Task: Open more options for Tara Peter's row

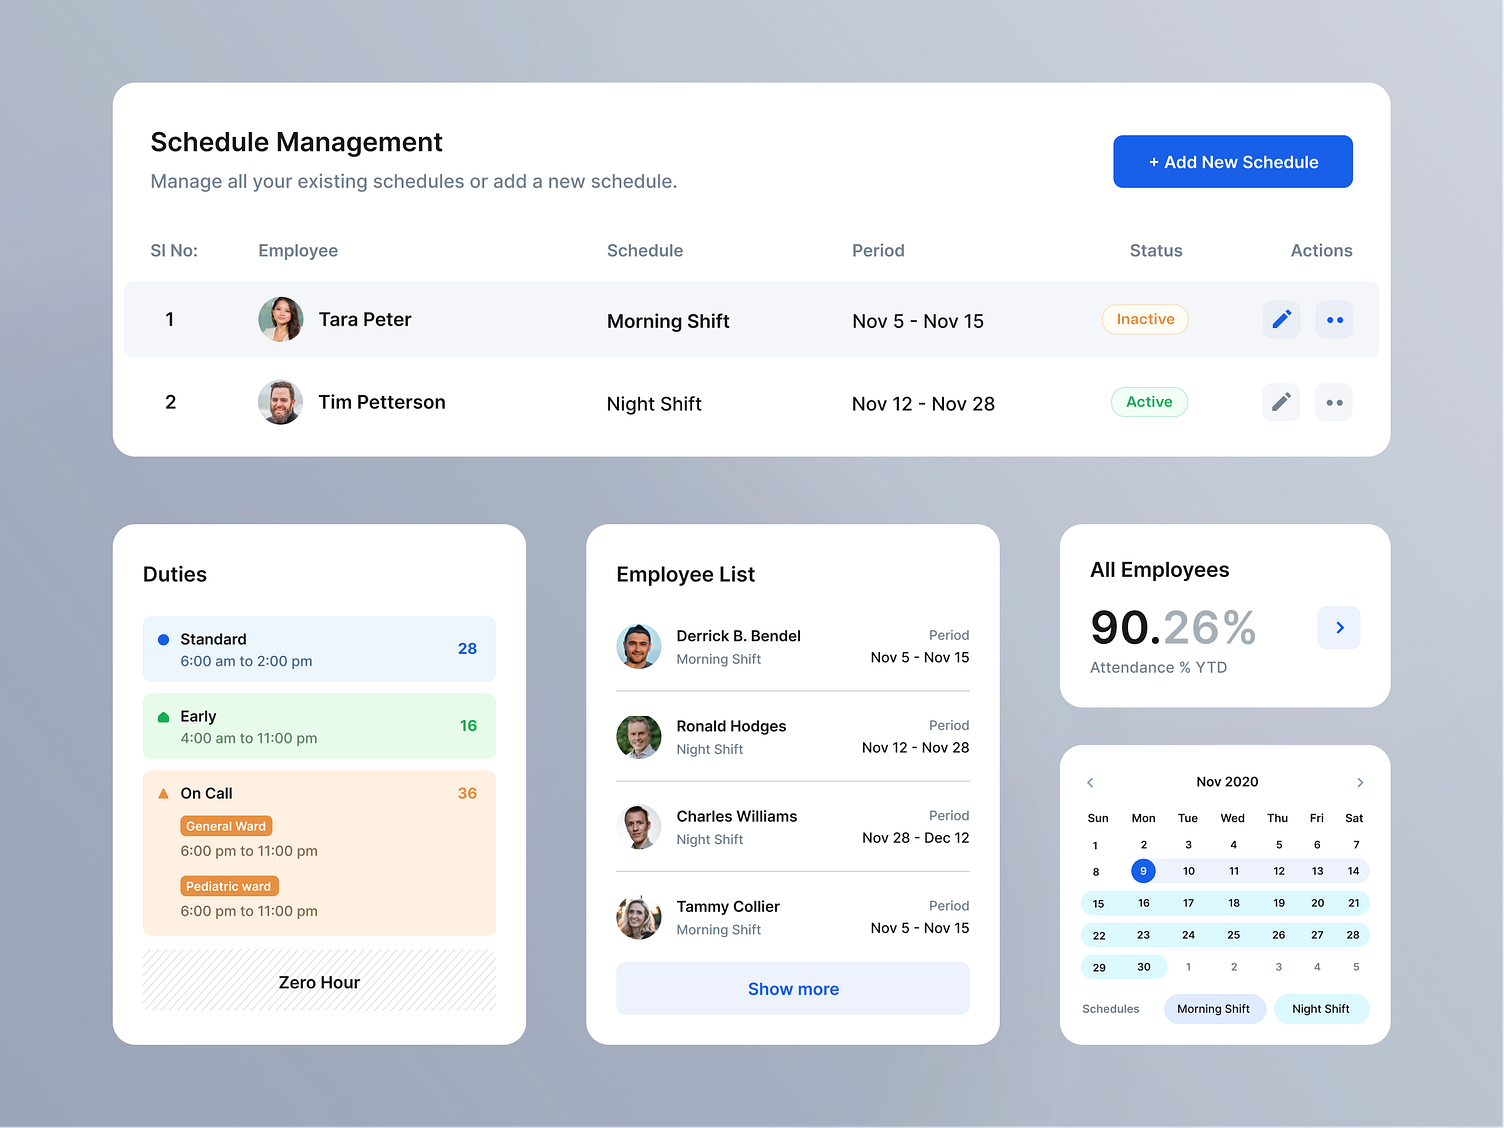Action: pos(1334,320)
